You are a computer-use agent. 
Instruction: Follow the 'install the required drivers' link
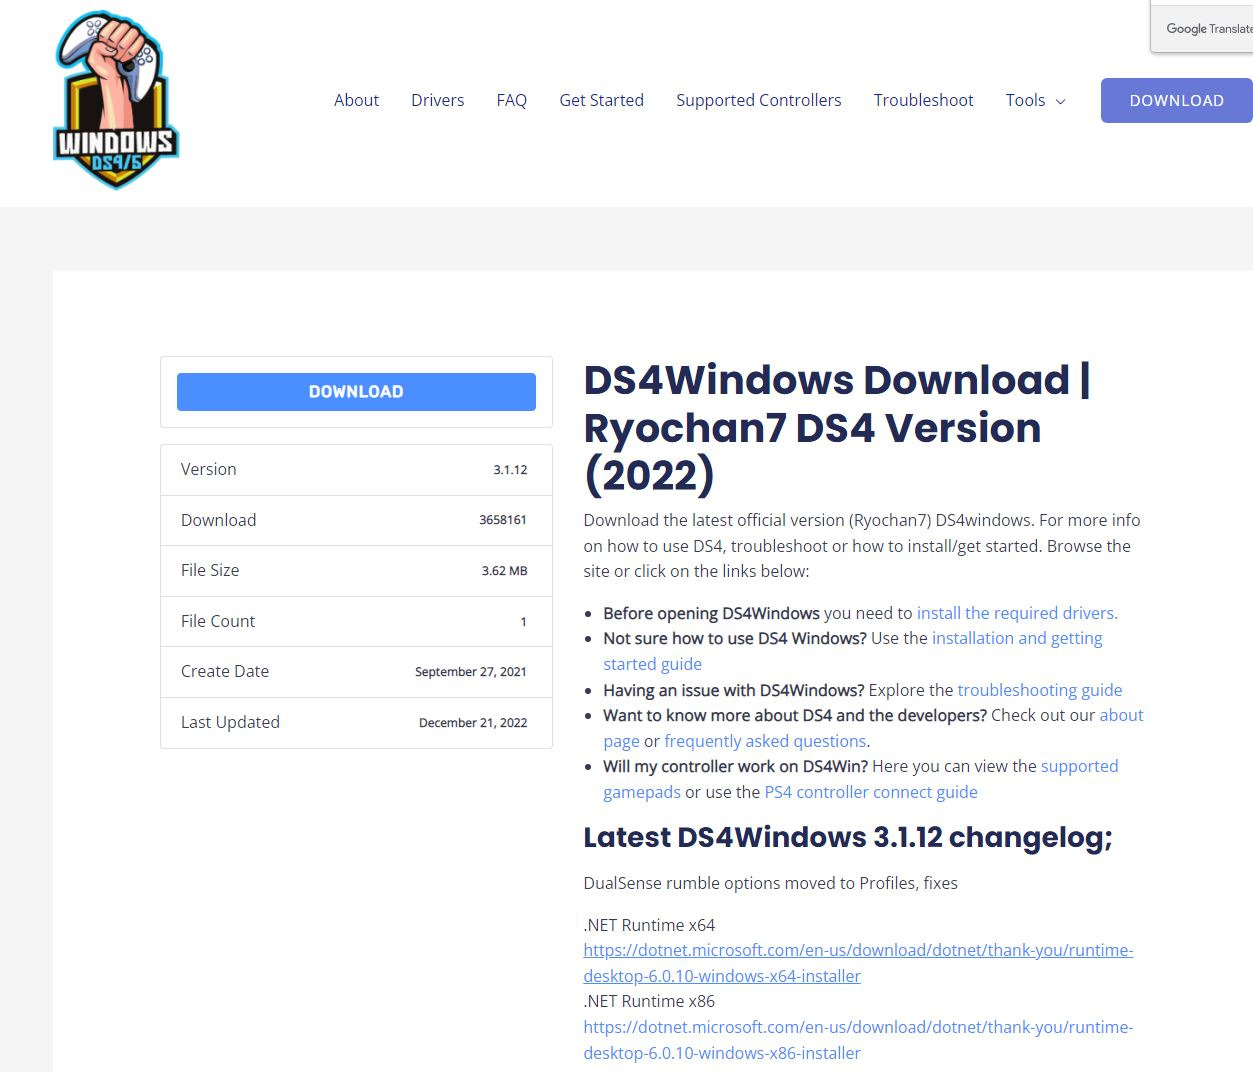(x=1017, y=613)
